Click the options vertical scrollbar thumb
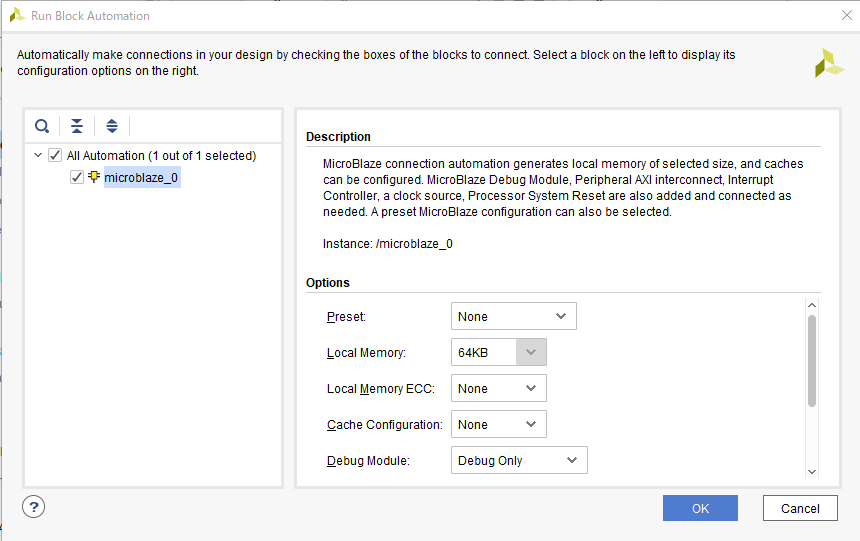This screenshot has width=860, height=541. click(x=812, y=361)
